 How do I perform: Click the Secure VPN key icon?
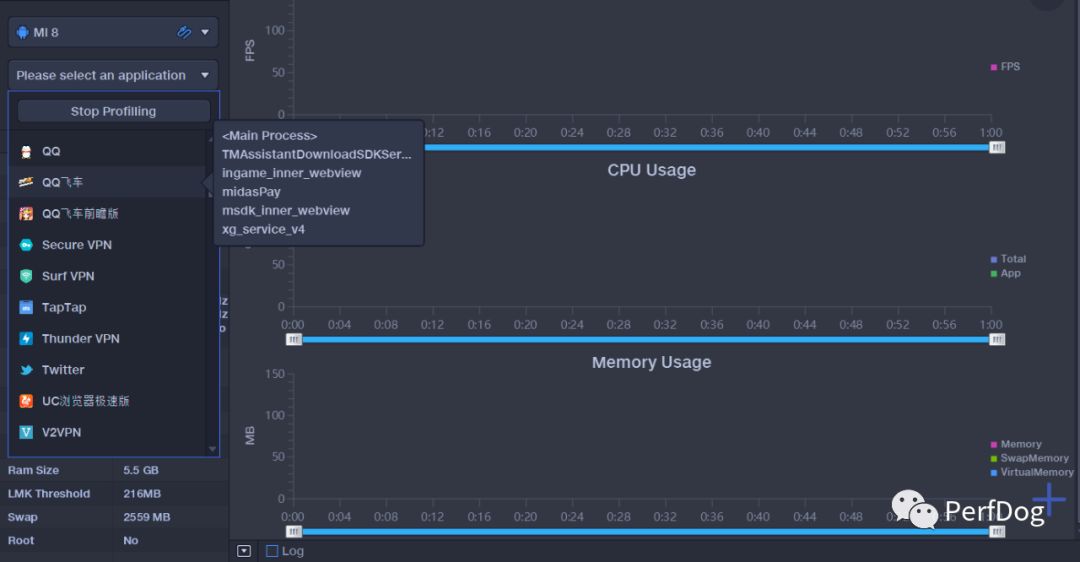pos(26,245)
